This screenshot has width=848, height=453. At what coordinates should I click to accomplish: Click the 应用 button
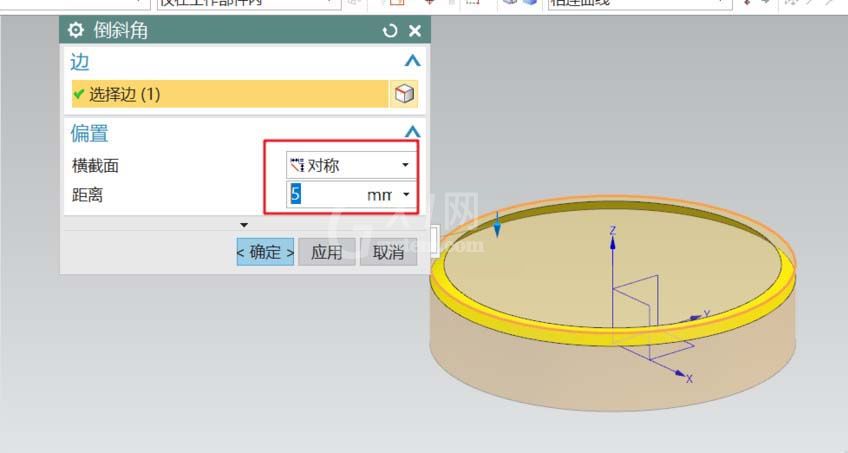327,252
